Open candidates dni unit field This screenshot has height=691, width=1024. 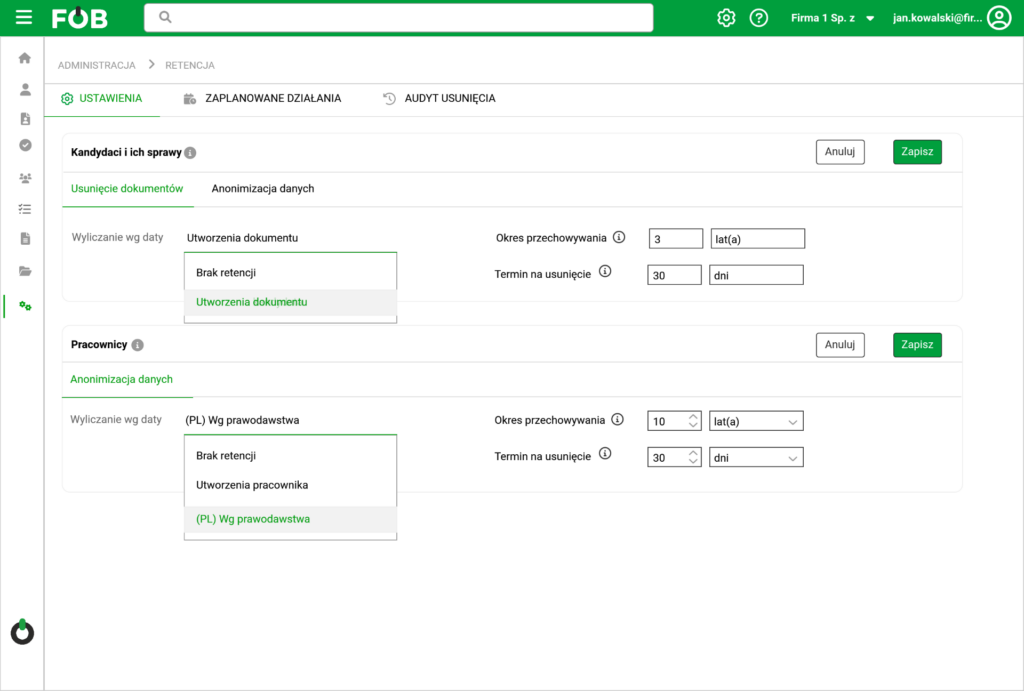click(756, 275)
